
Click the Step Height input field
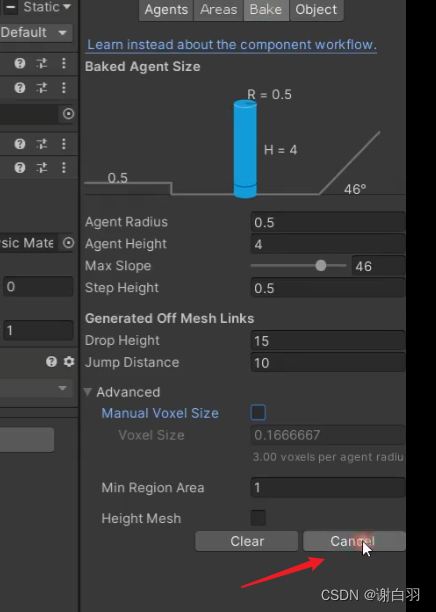(x=328, y=288)
